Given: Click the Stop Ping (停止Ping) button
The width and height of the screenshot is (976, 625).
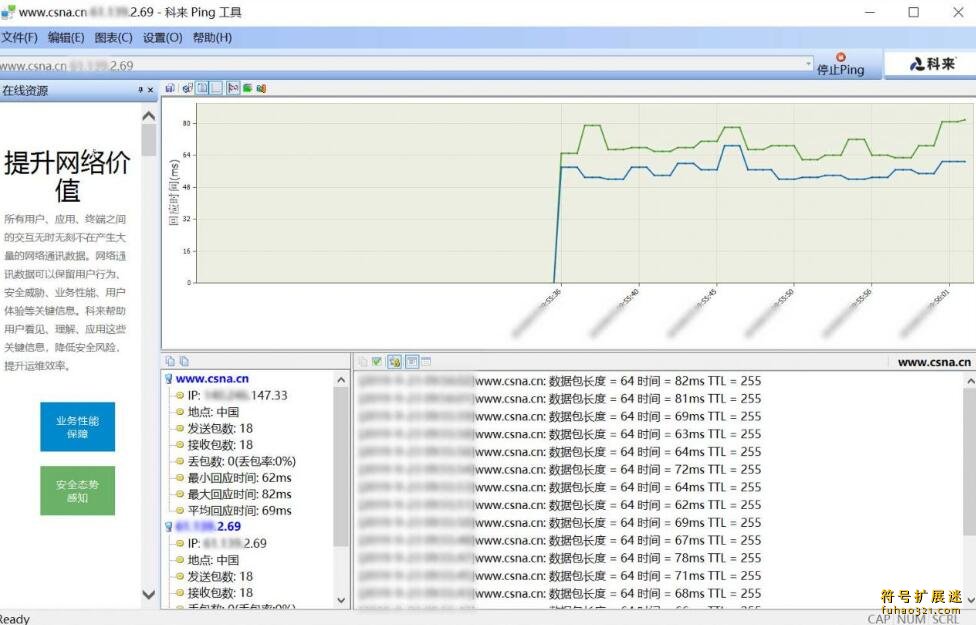Looking at the screenshot, I should tap(840, 64).
